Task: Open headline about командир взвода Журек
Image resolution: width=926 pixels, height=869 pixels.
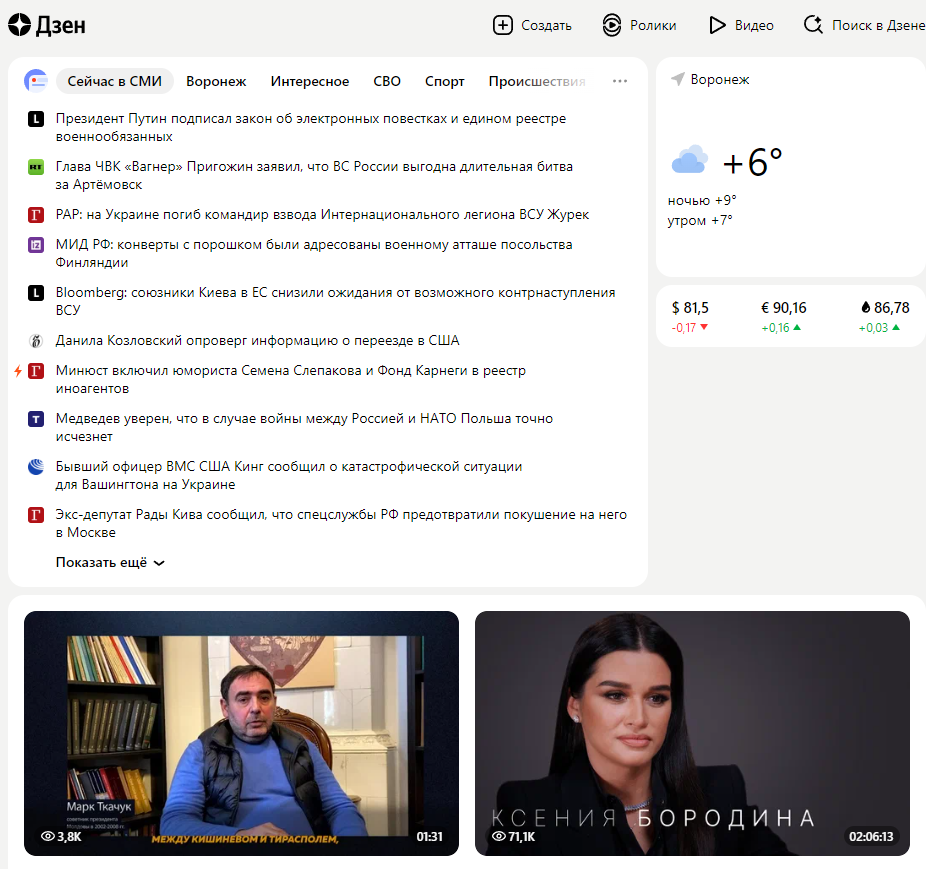Action: pos(322,214)
